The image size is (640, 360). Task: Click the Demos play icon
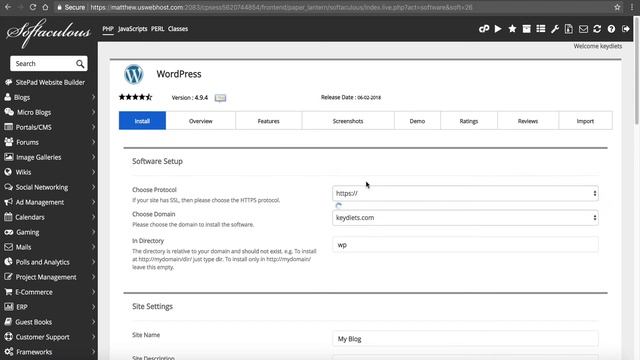click(x=498, y=29)
